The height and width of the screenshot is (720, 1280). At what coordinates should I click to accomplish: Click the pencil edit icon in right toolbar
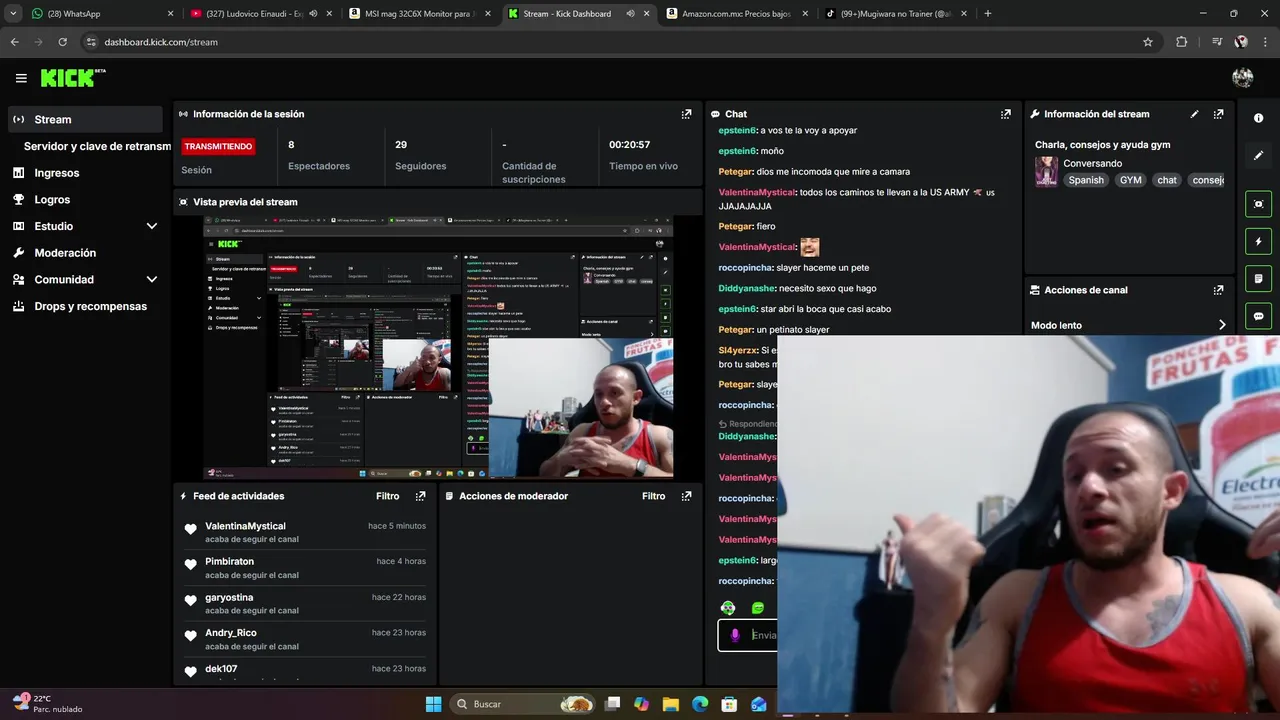(x=1258, y=156)
